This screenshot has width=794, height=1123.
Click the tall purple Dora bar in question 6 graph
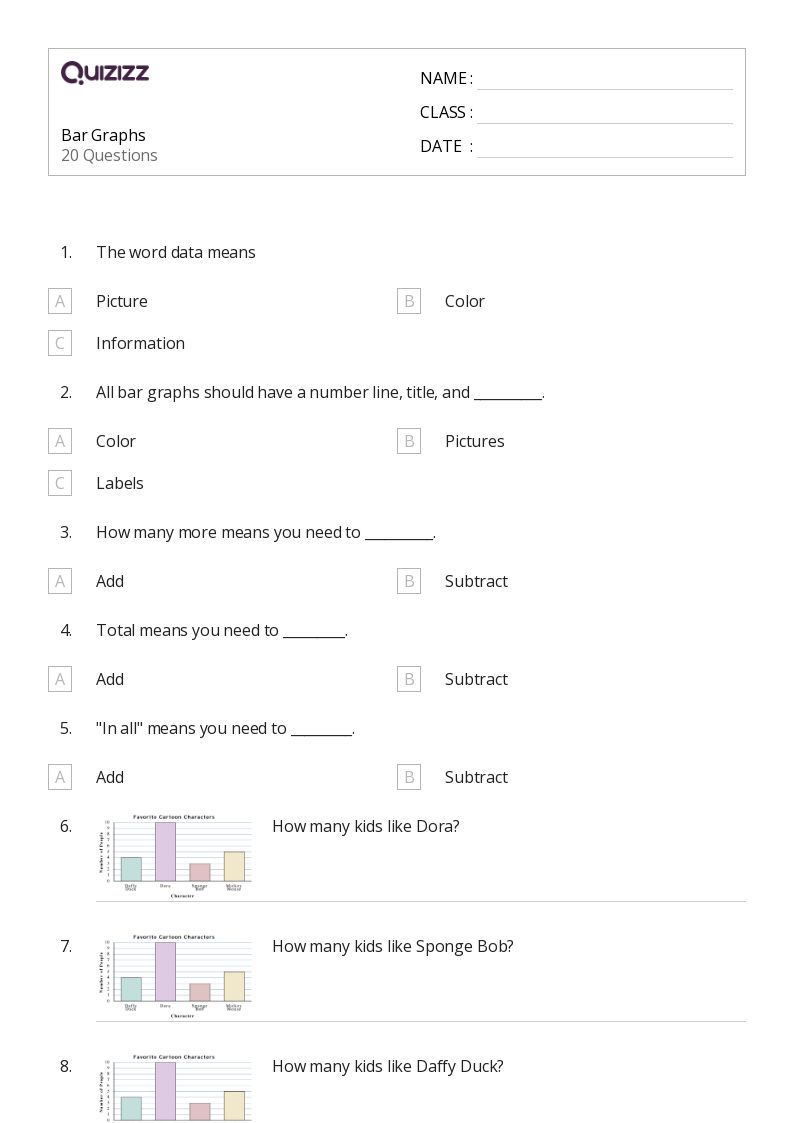(165, 852)
